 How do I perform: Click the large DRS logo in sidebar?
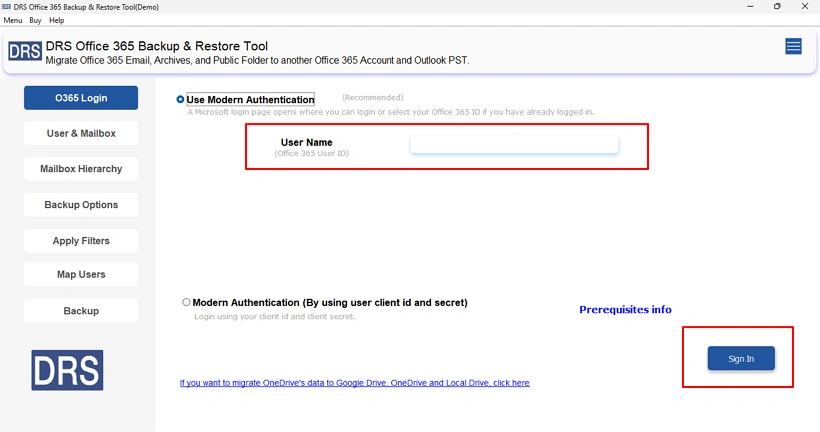(67, 370)
